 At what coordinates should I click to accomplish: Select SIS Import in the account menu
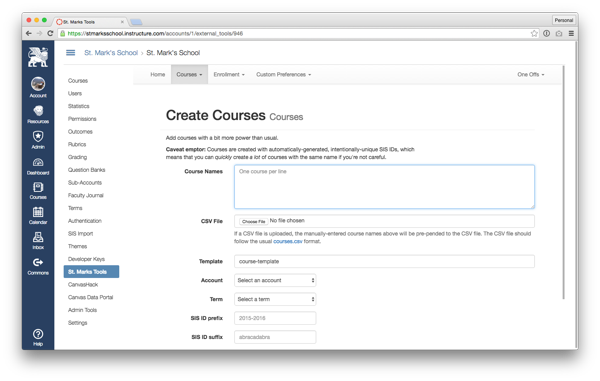tap(80, 233)
